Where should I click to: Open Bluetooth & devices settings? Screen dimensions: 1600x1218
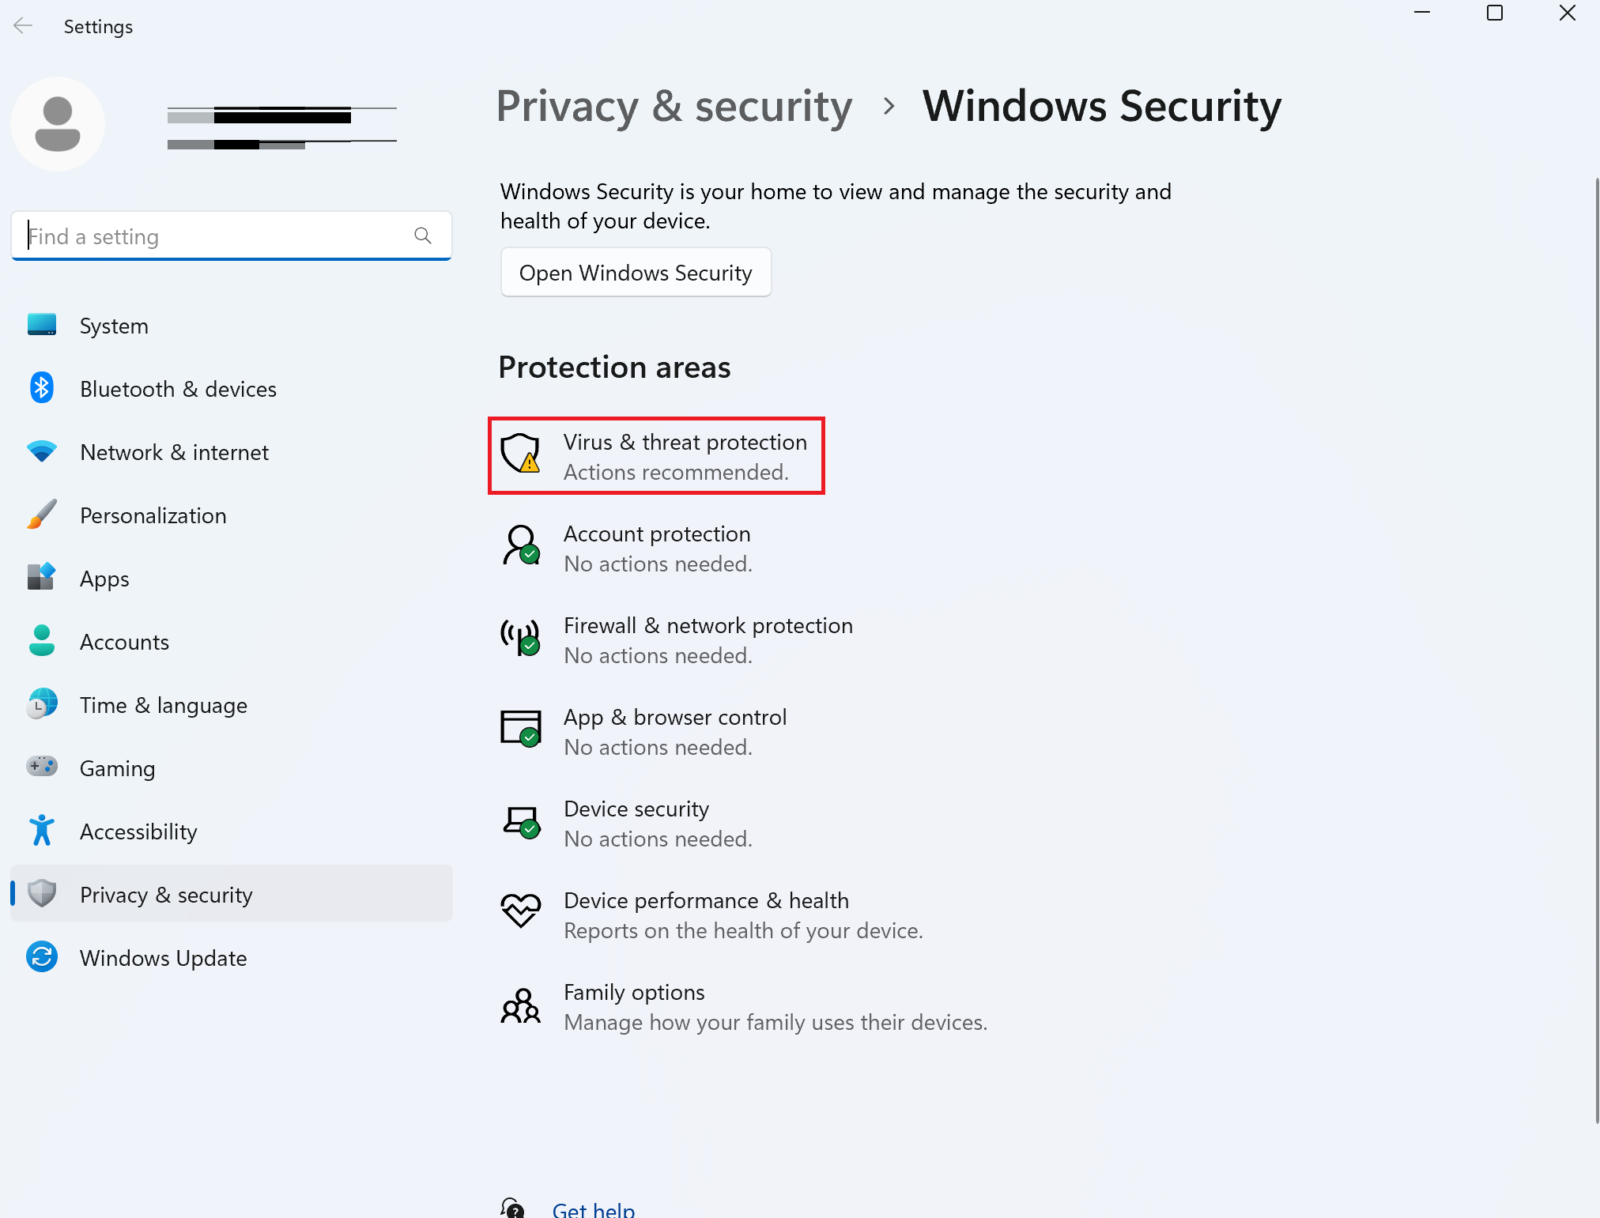coord(178,389)
